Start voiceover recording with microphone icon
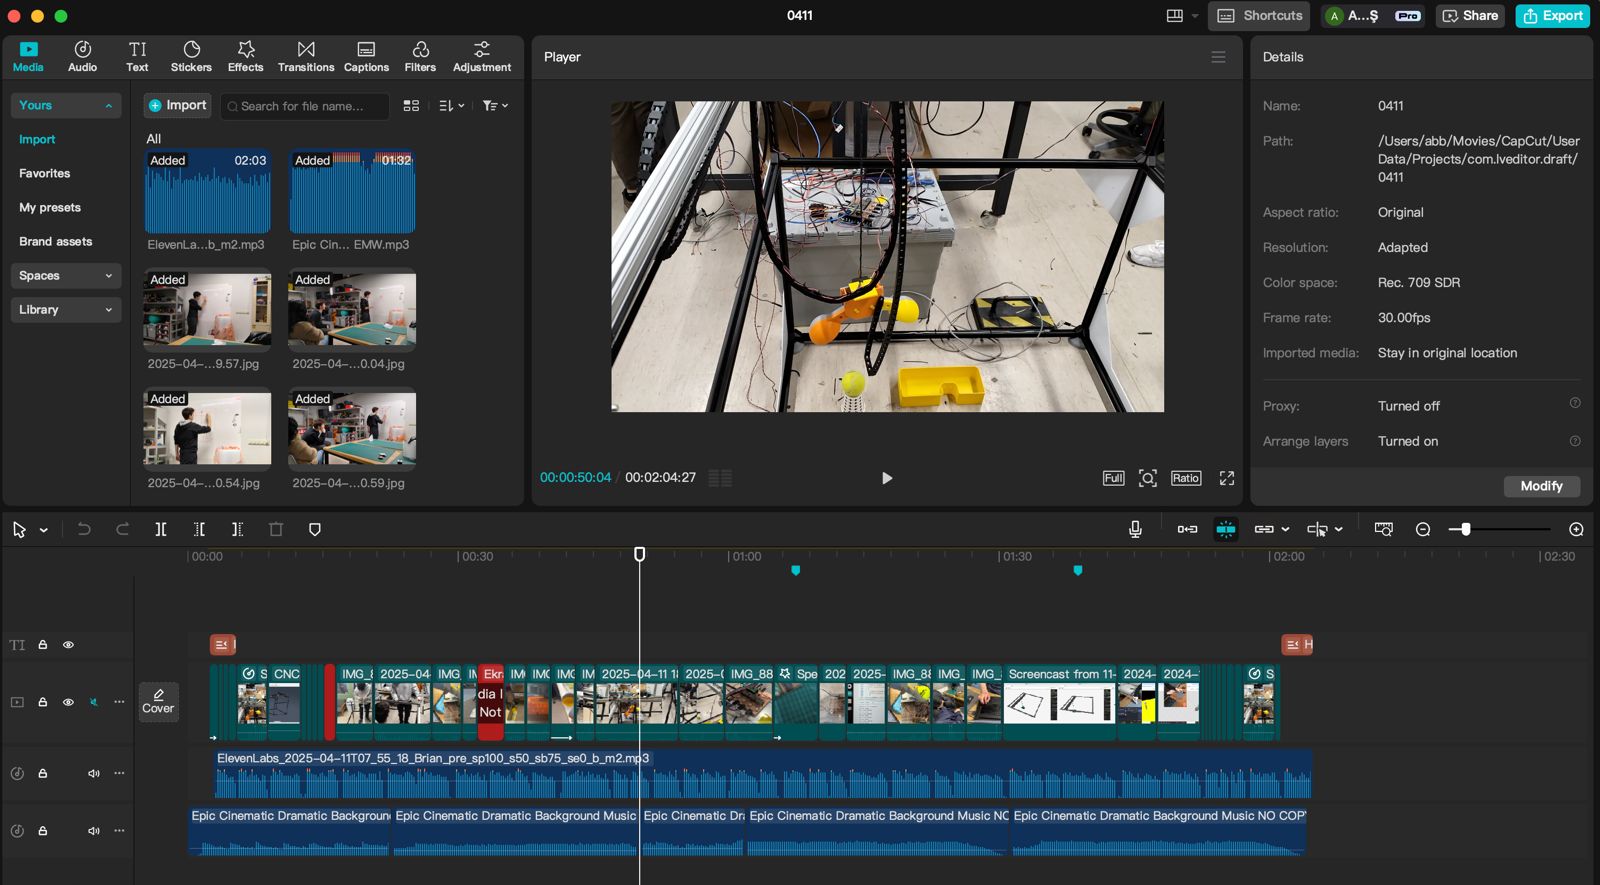This screenshot has height=885, width=1600. click(1135, 529)
